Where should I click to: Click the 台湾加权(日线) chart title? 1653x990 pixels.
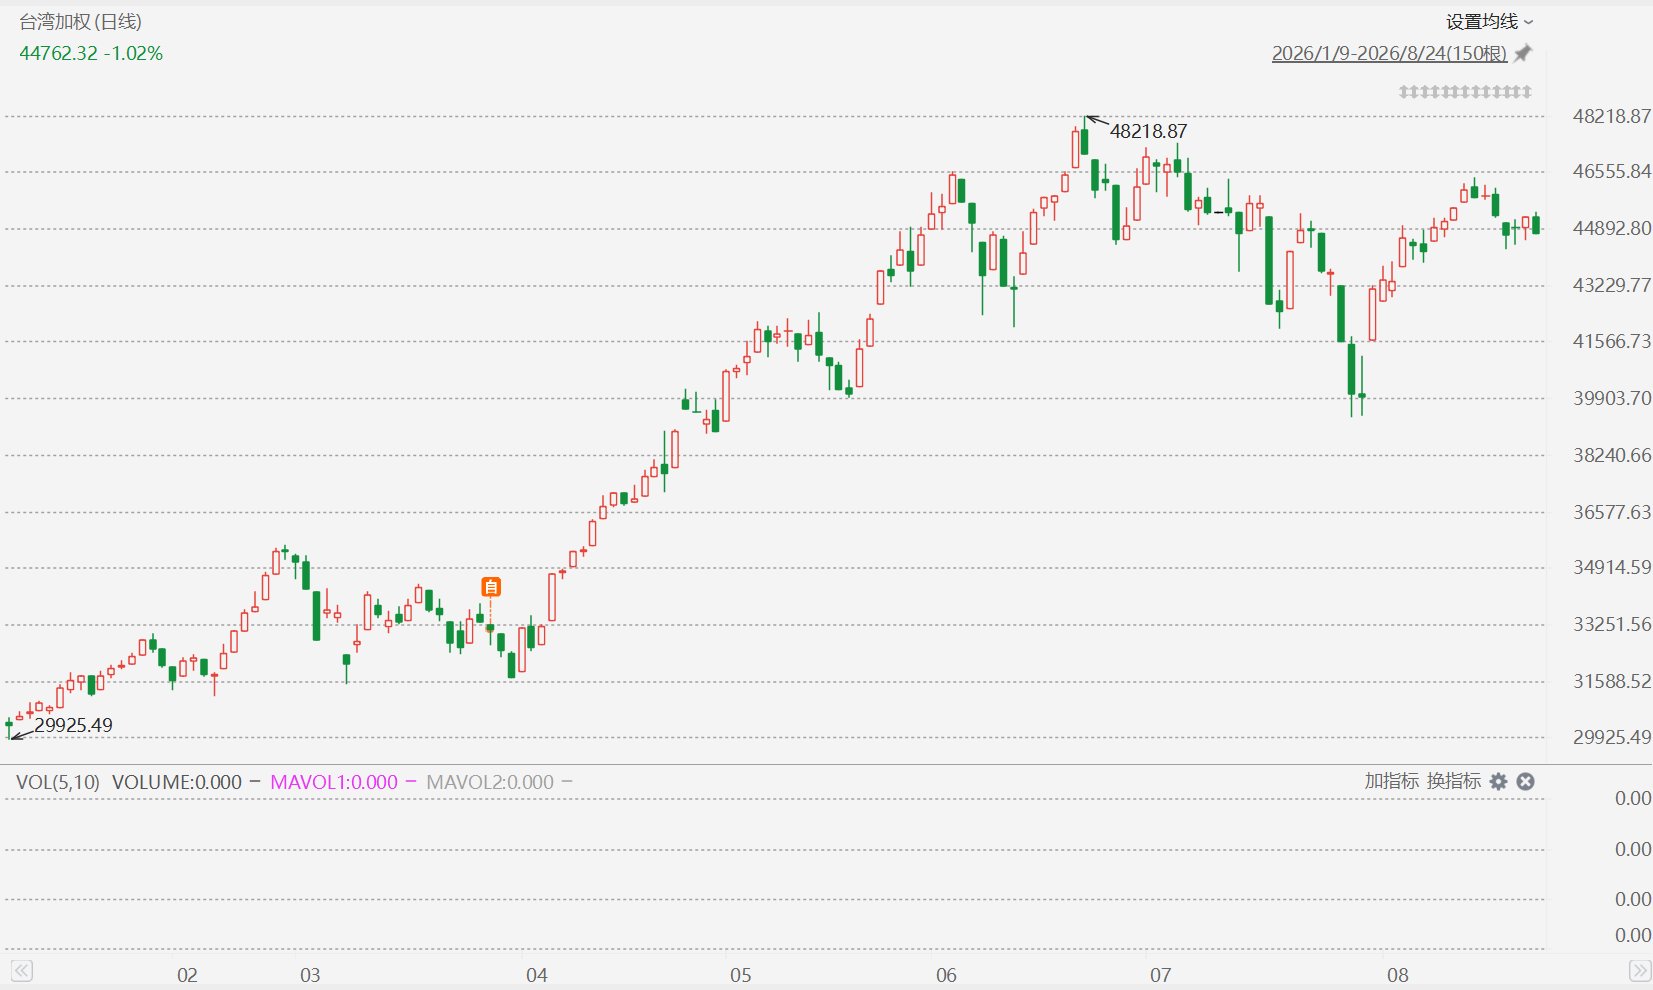tap(81, 22)
